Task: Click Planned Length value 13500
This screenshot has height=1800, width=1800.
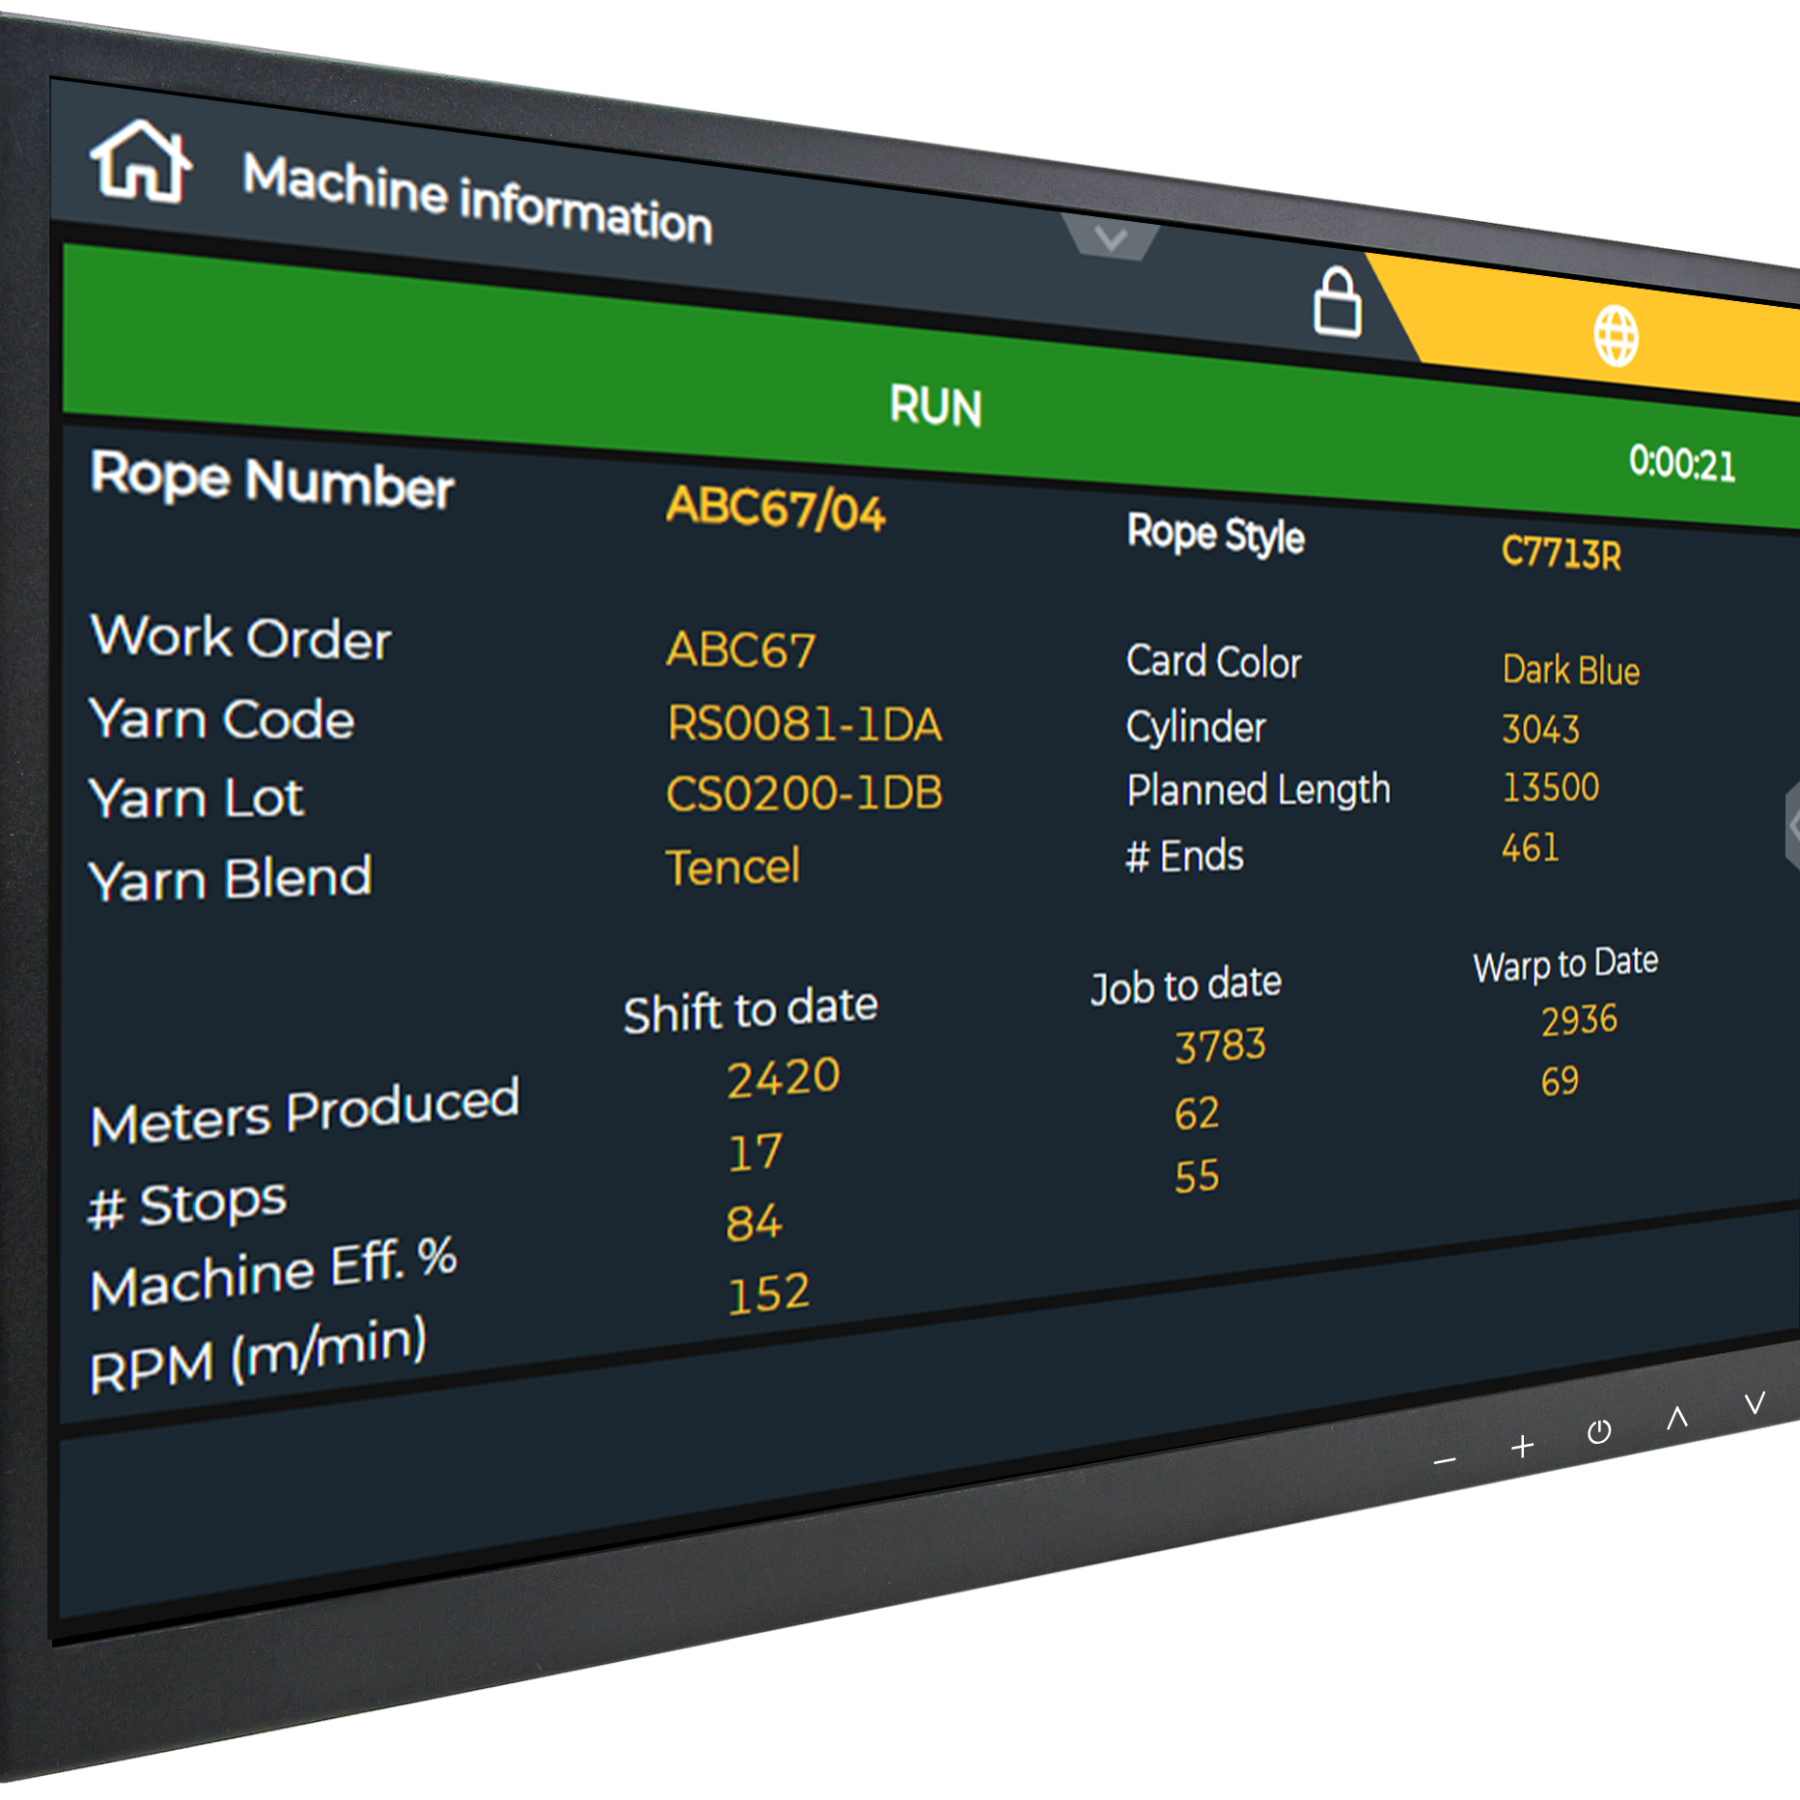Action: (x=1550, y=788)
